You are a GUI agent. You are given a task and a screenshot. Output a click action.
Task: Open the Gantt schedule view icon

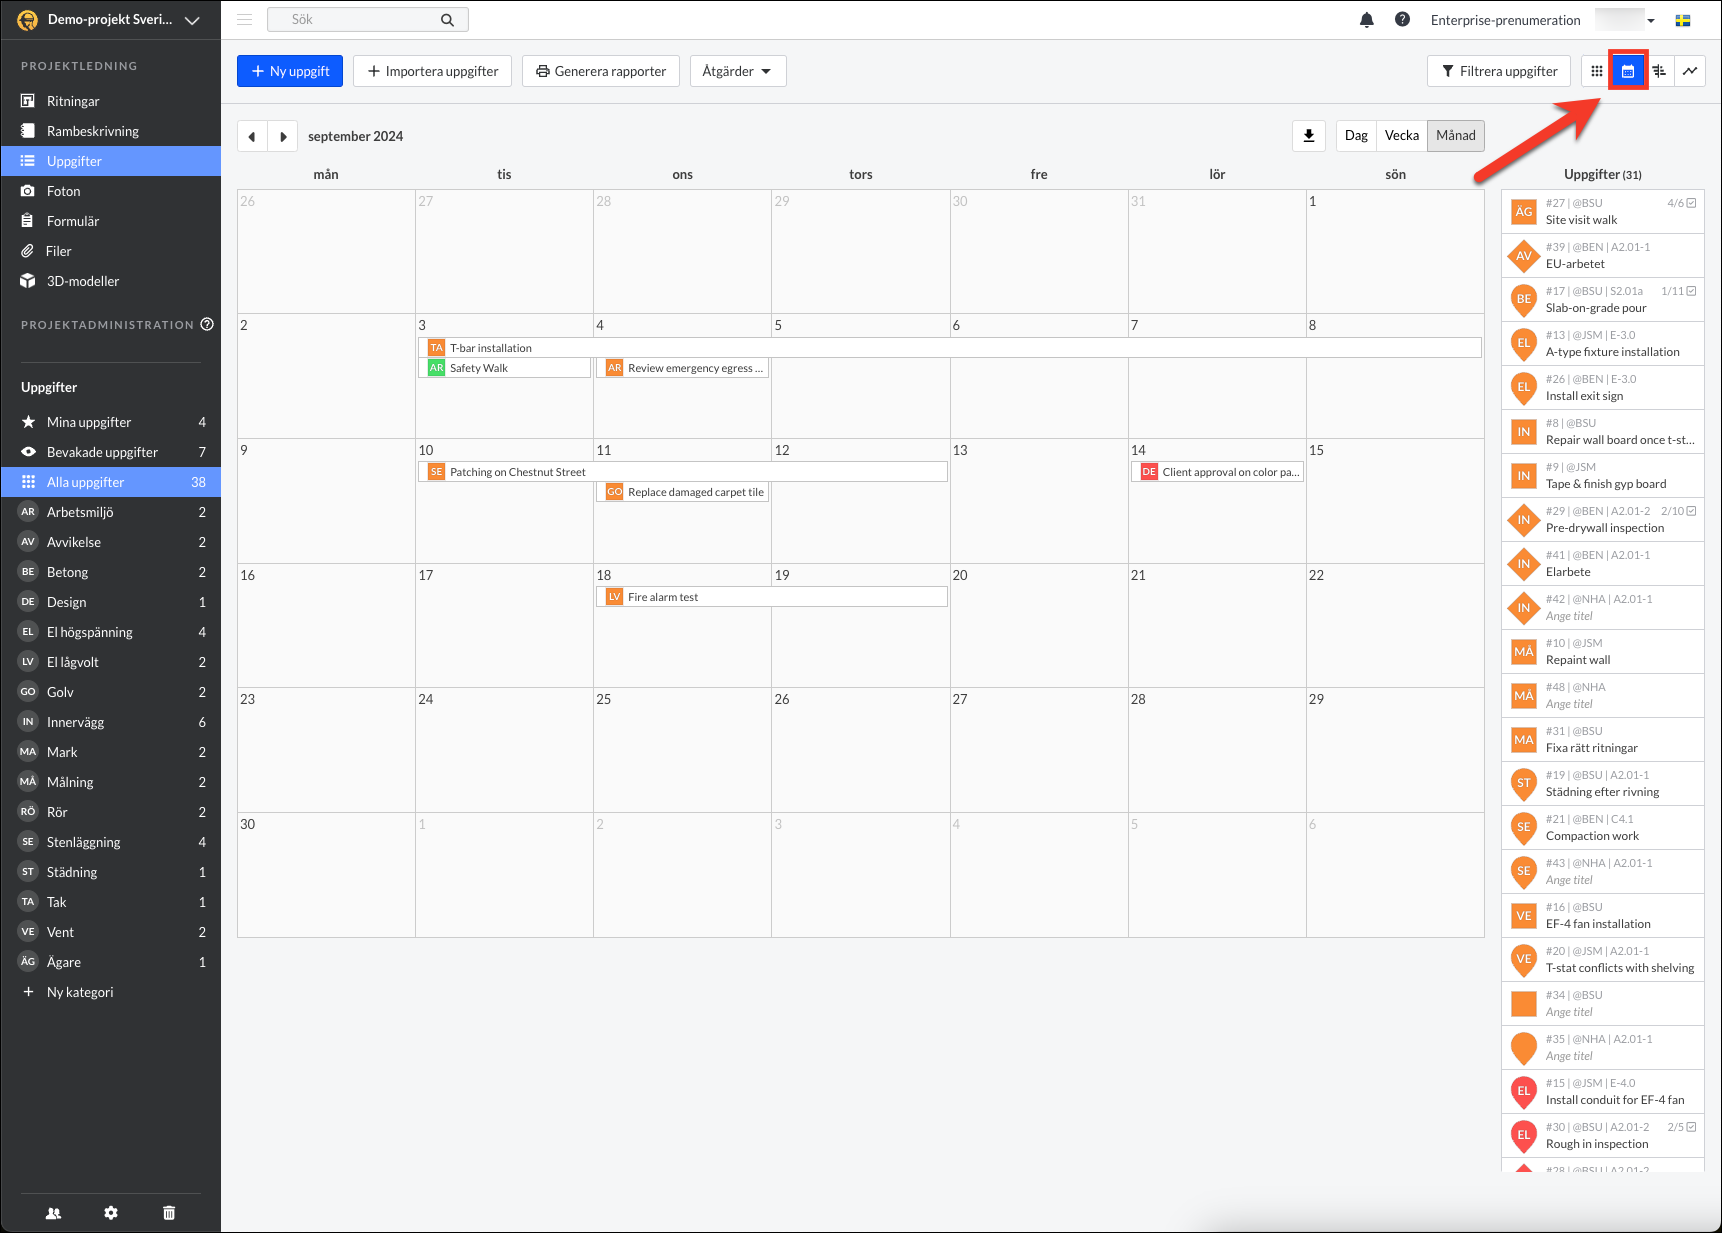pyautogui.click(x=1659, y=71)
